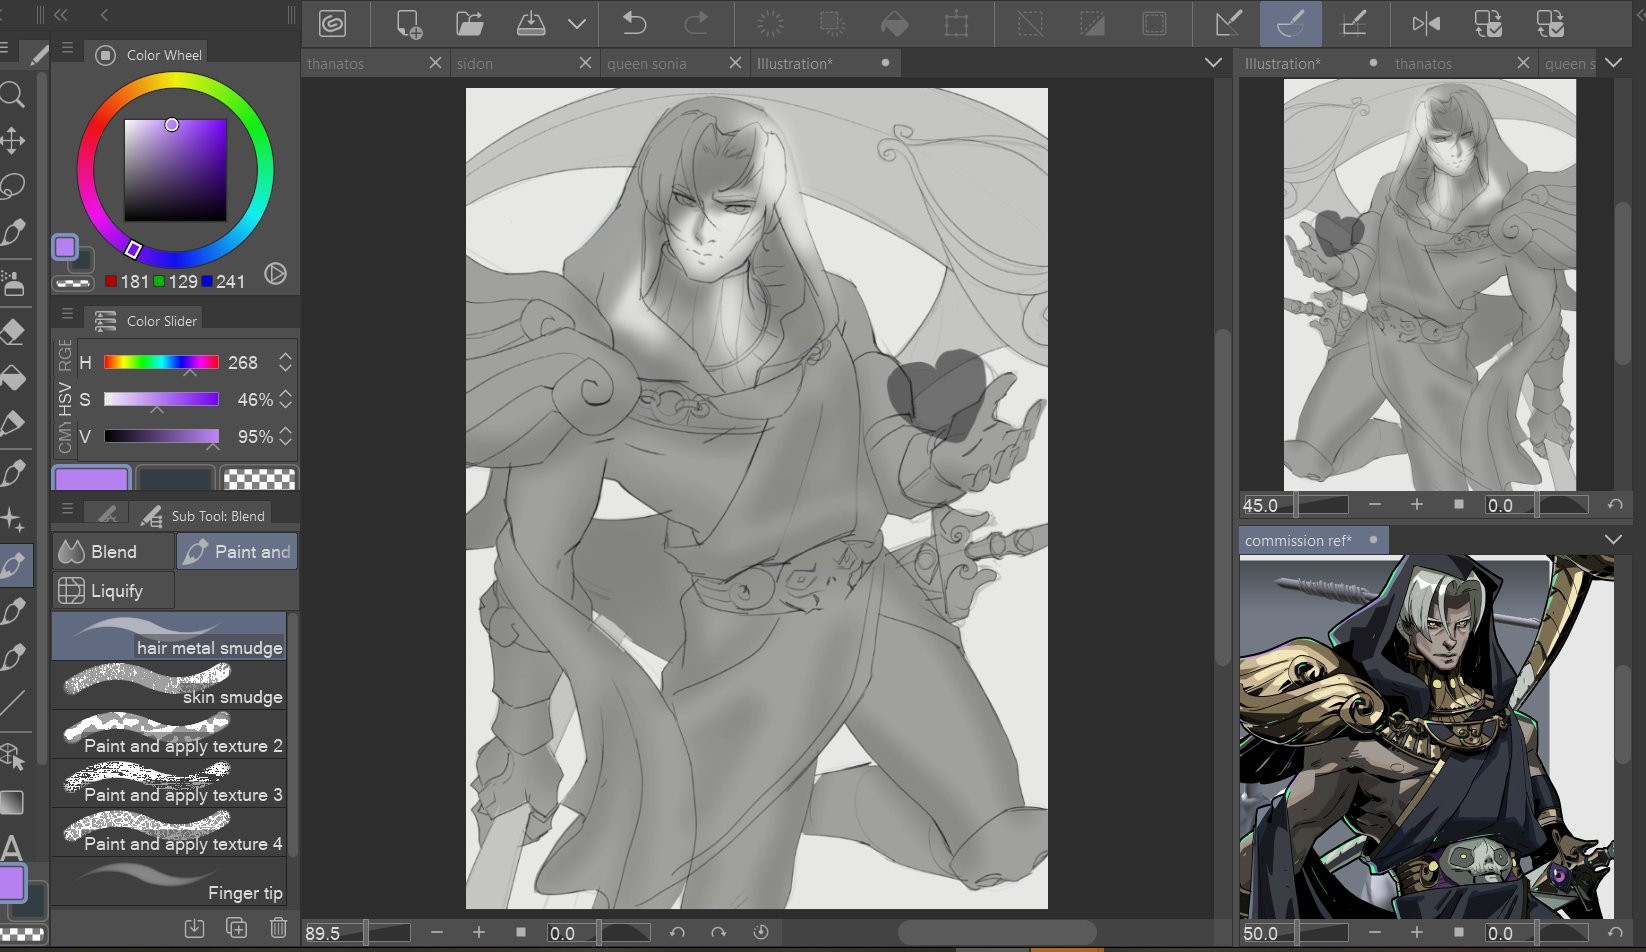The image size is (1646, 952).
Task: Toggle Snap to Special Ruler
Action: coord(1290,23)
